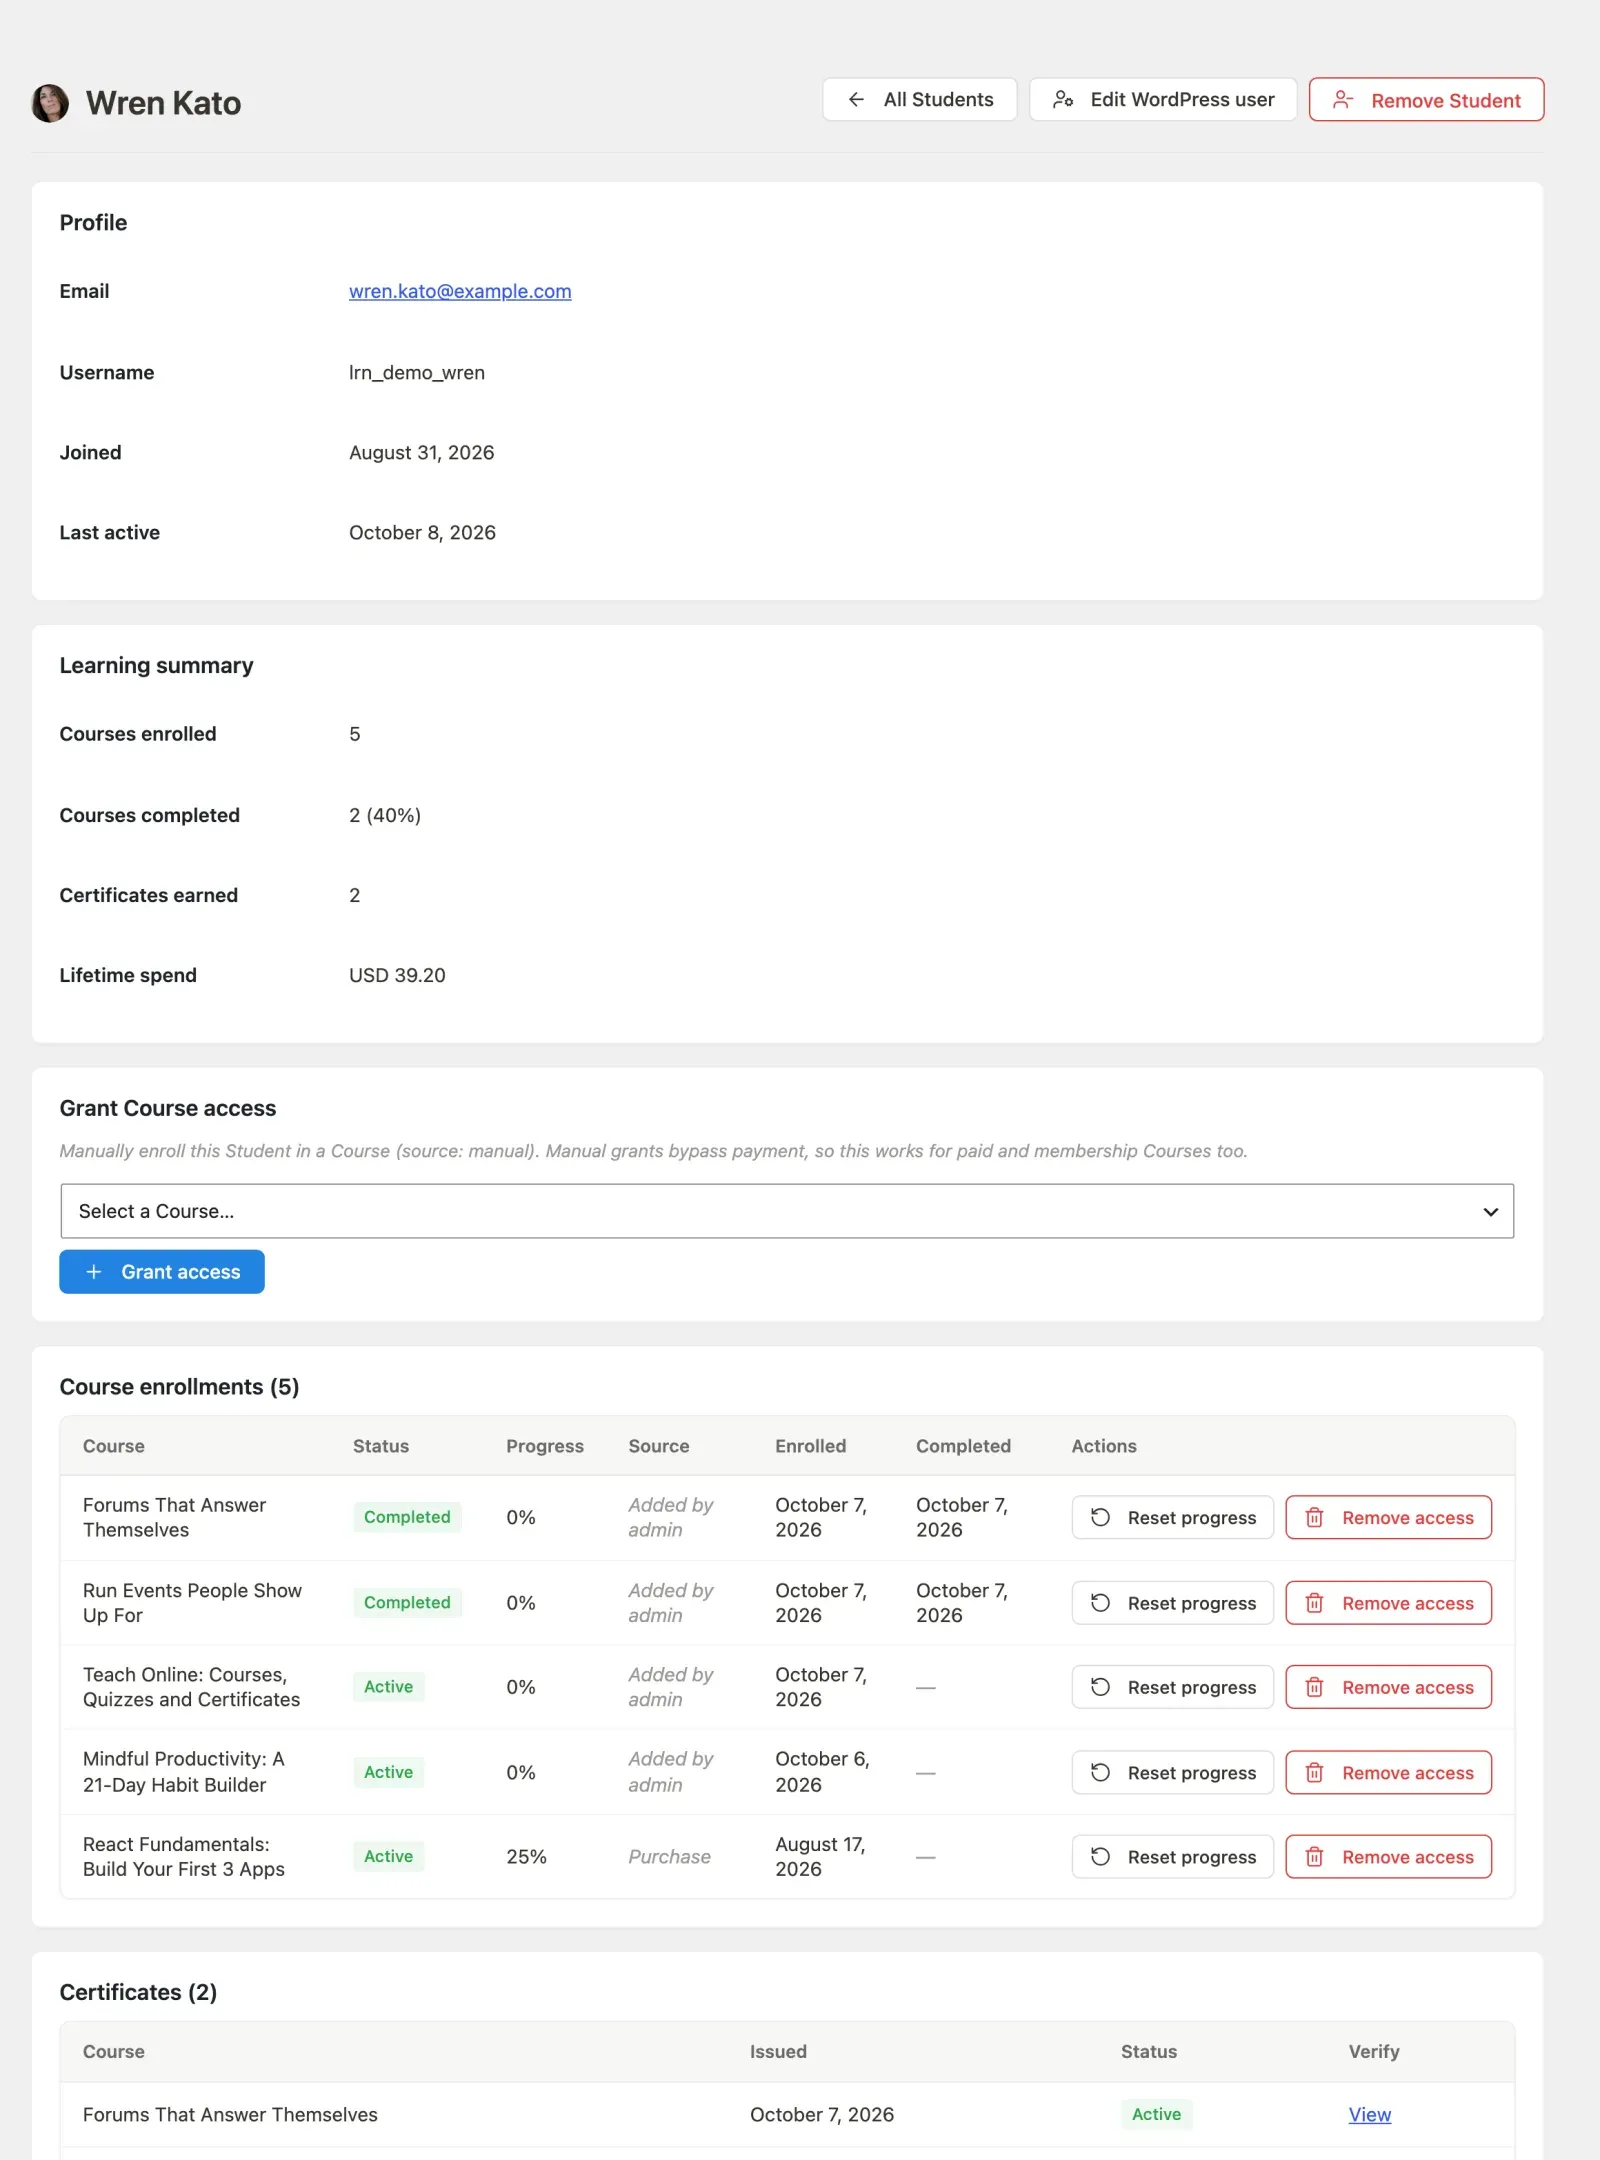Click the Purchase source cell
The height and width of the screenshot is (2160, 1600).
(669, 1857)
